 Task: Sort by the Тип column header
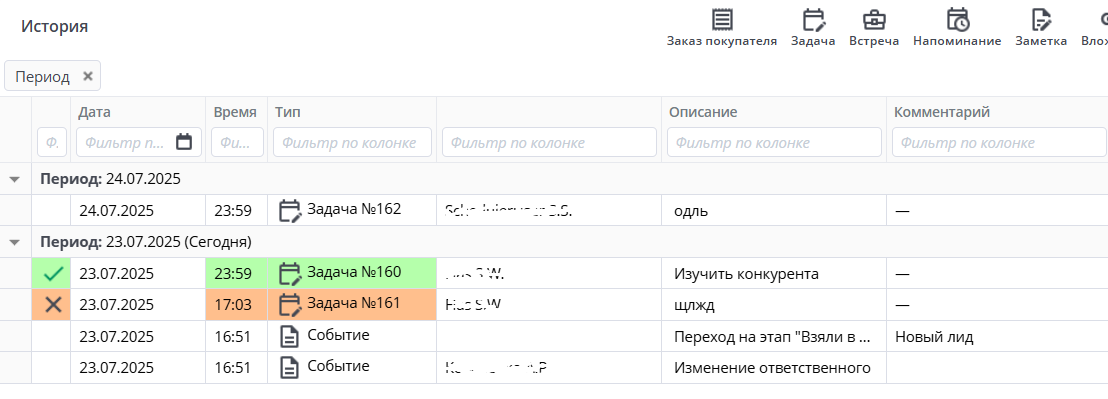(x=288, y=112)
